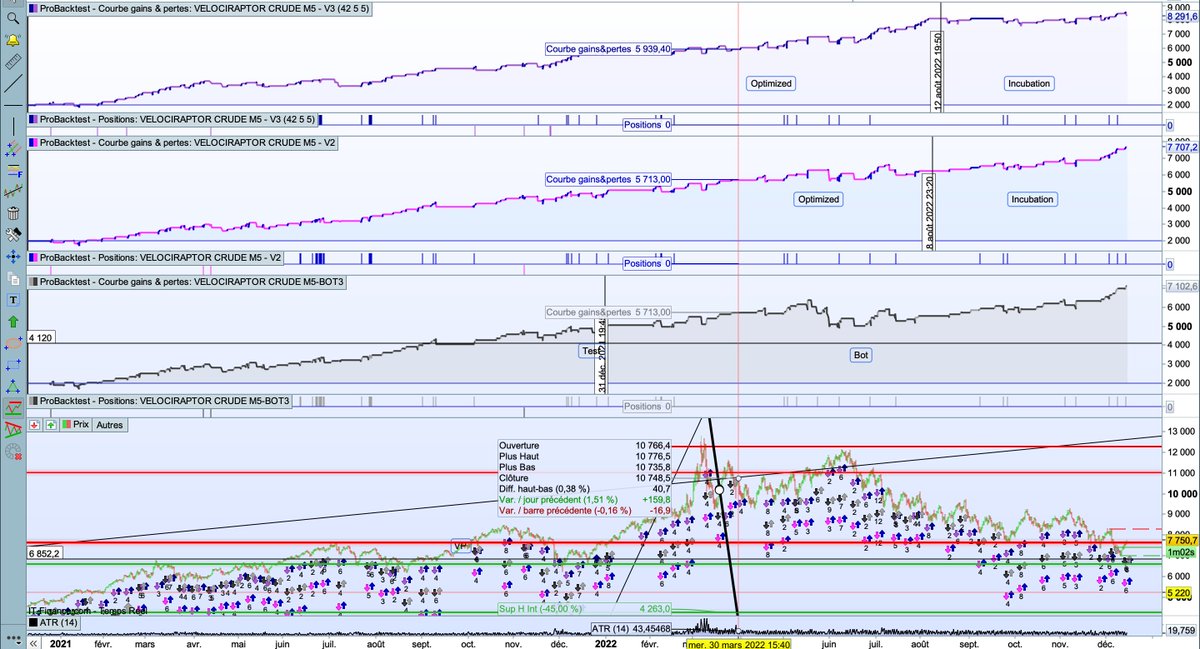Click the '7 102,6' value on BOT3 panel axis

click(x=1183, y=286)
